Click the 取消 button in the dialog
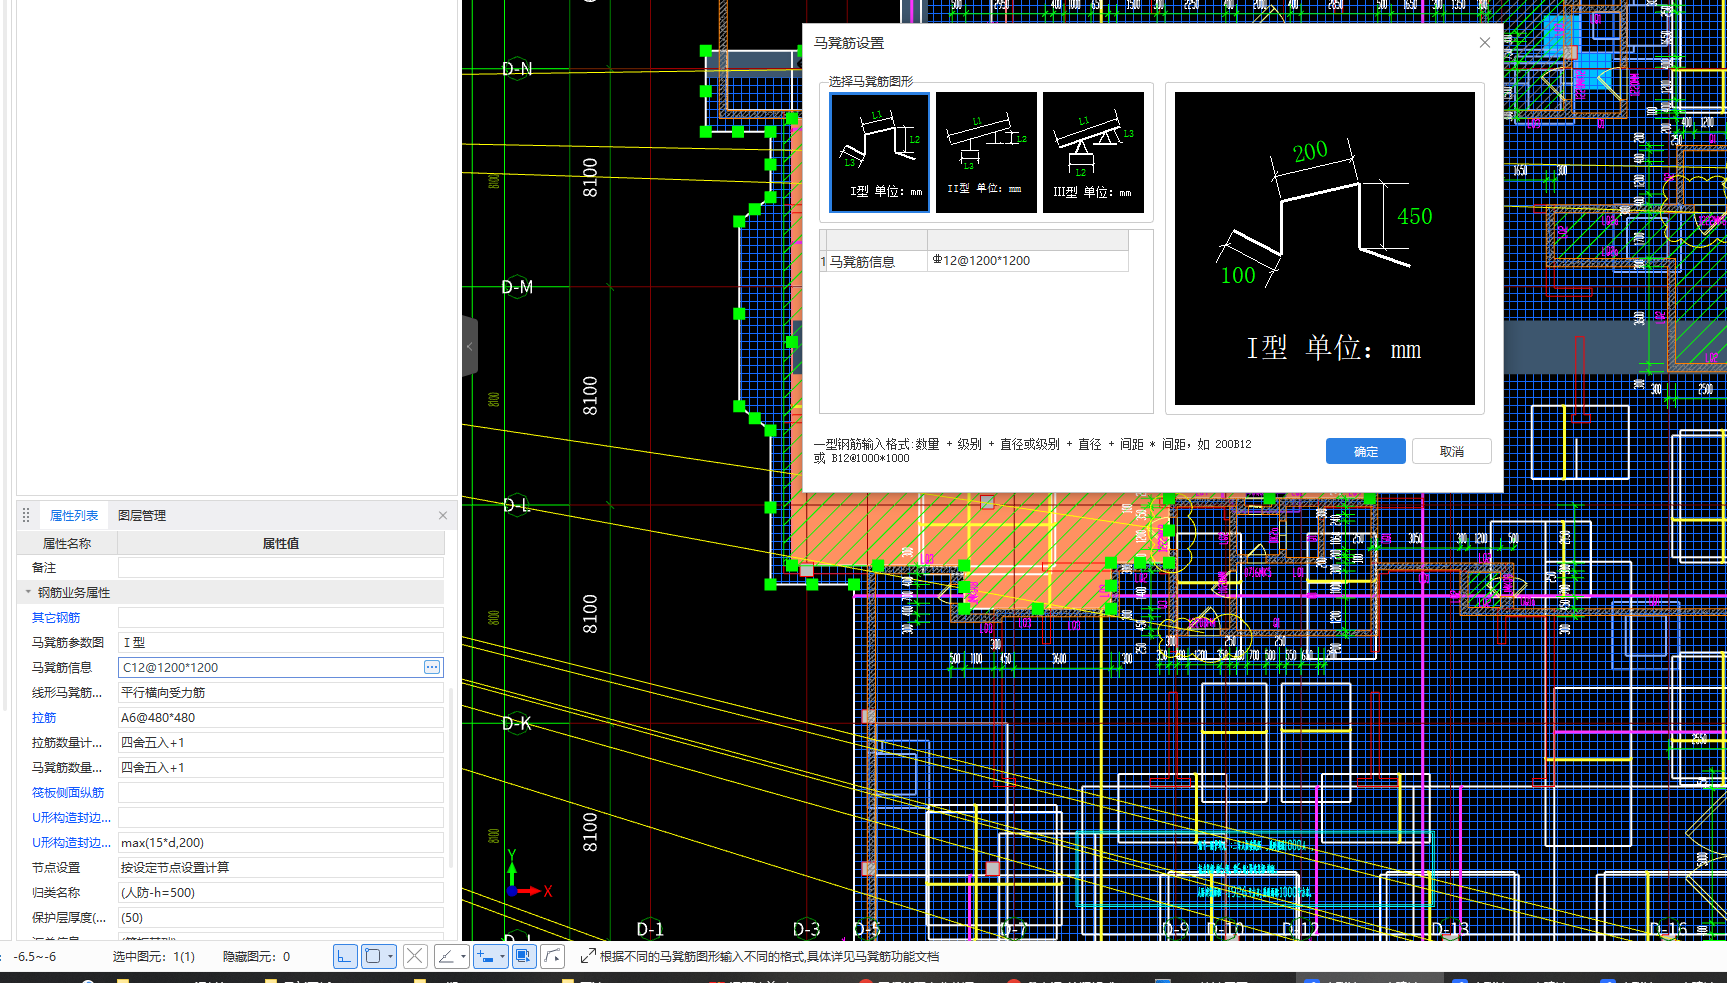The width and height of the screenshot is (1727, 983). 1452,451
